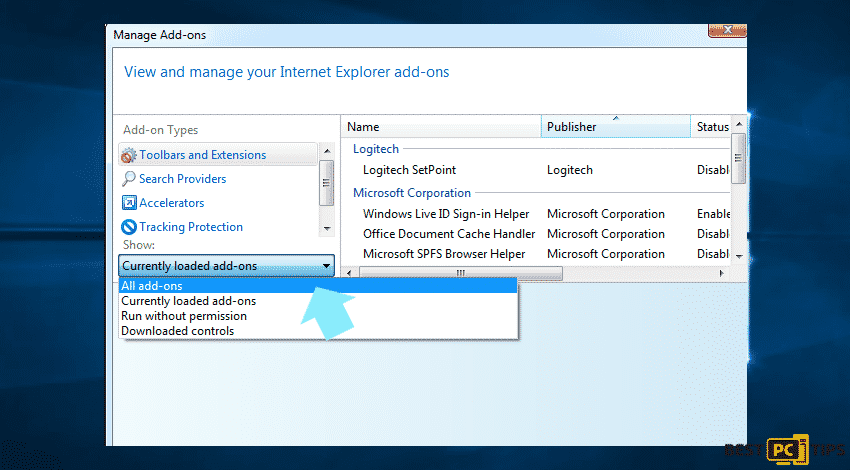Click the horizontal scrollbar thumb
The width and height of the screenshot is (850, 470).
pyautogui.click(x=460, y=273)
